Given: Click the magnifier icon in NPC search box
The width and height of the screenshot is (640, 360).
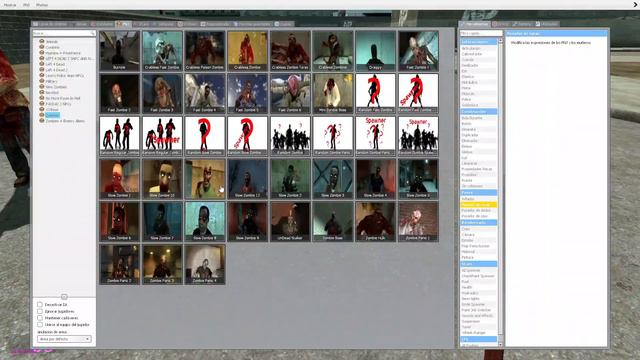Looking at the screenshot, I should (93, 33).
